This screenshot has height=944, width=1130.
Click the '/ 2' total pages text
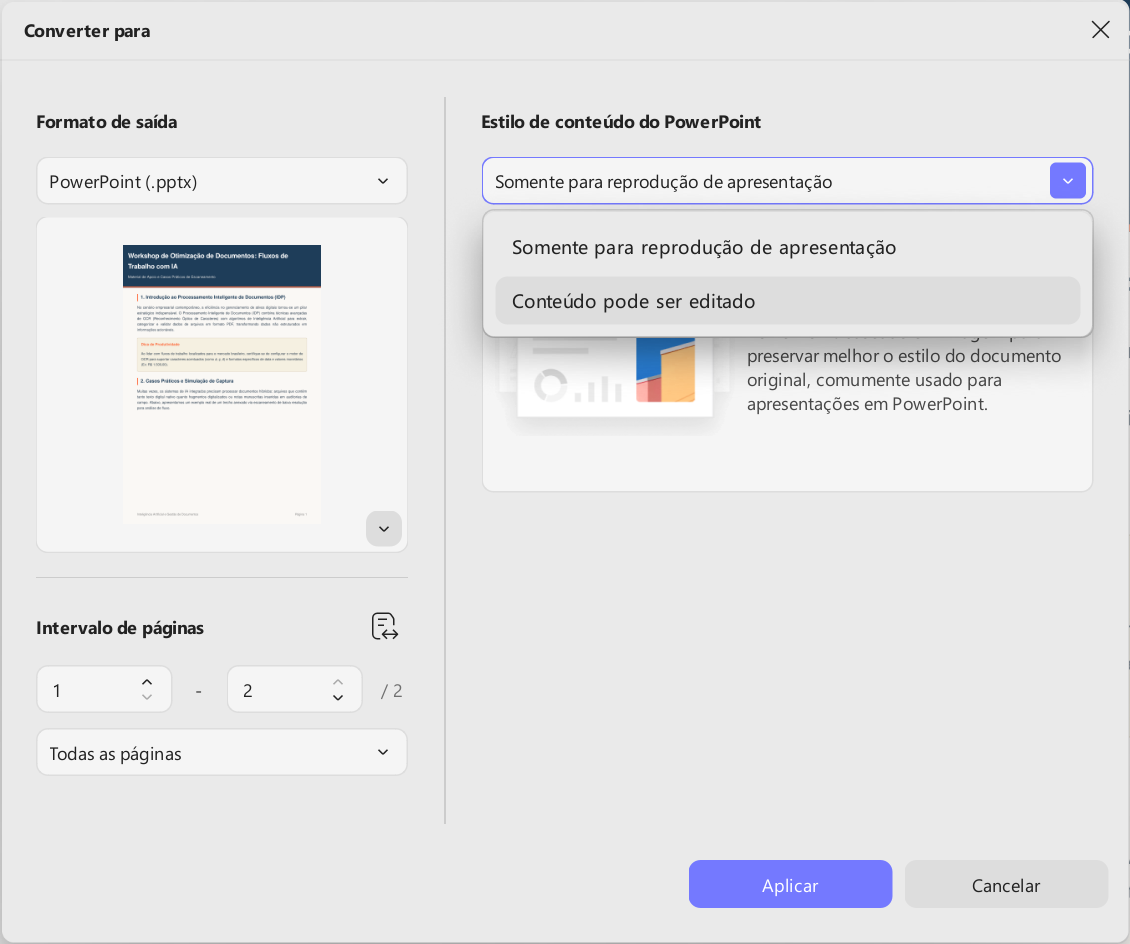(391, 691)
